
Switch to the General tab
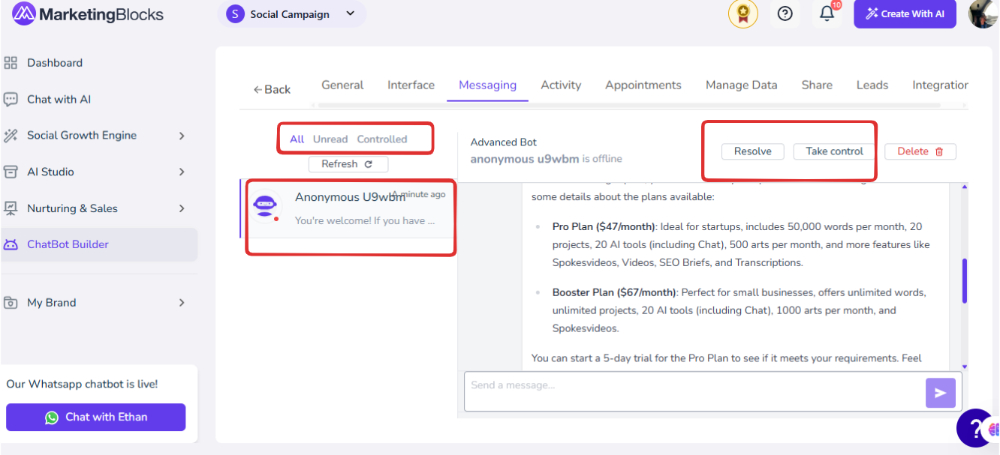click(342, 85)
